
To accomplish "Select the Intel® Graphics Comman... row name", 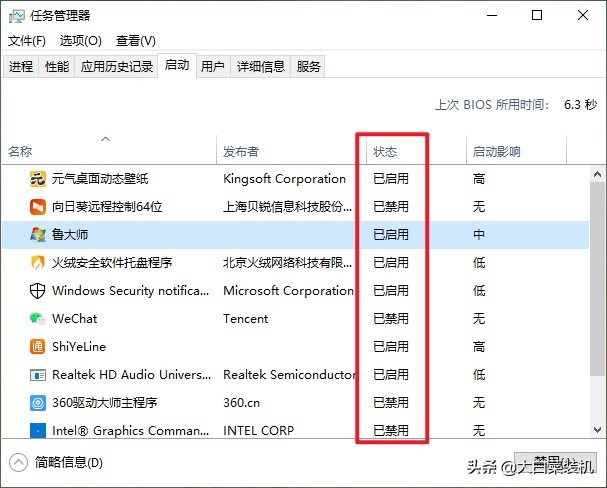I will click(130, 430).
